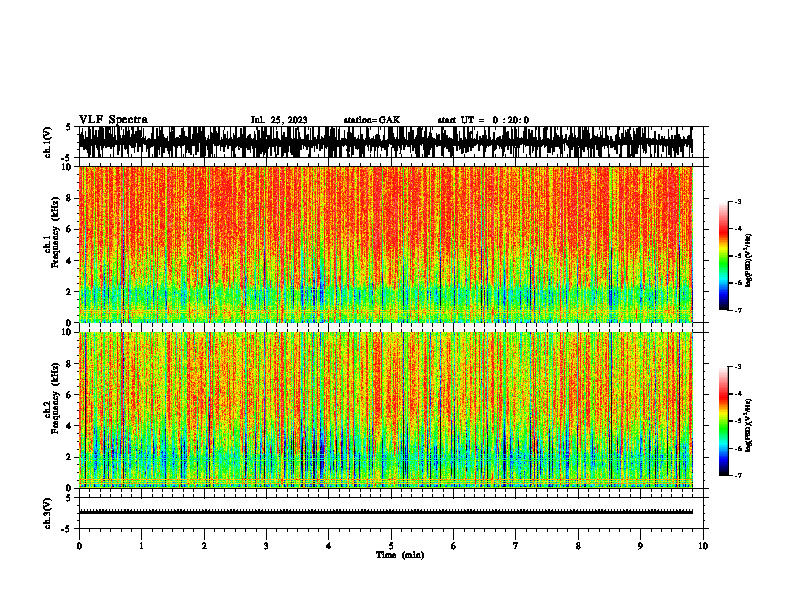The height and width of the screenshot is (612, 792).
Task: Click inside the ch.1 spectrogram panel
Action: tap(385, 244)
